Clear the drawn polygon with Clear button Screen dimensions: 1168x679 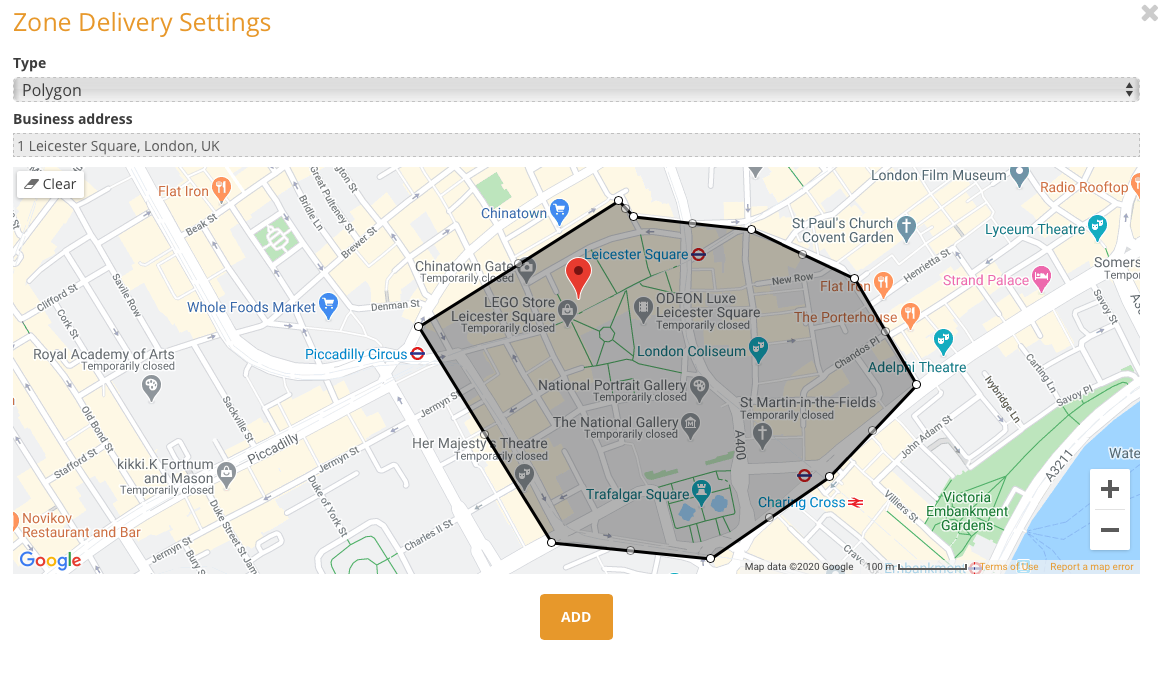tap(51, 184)
